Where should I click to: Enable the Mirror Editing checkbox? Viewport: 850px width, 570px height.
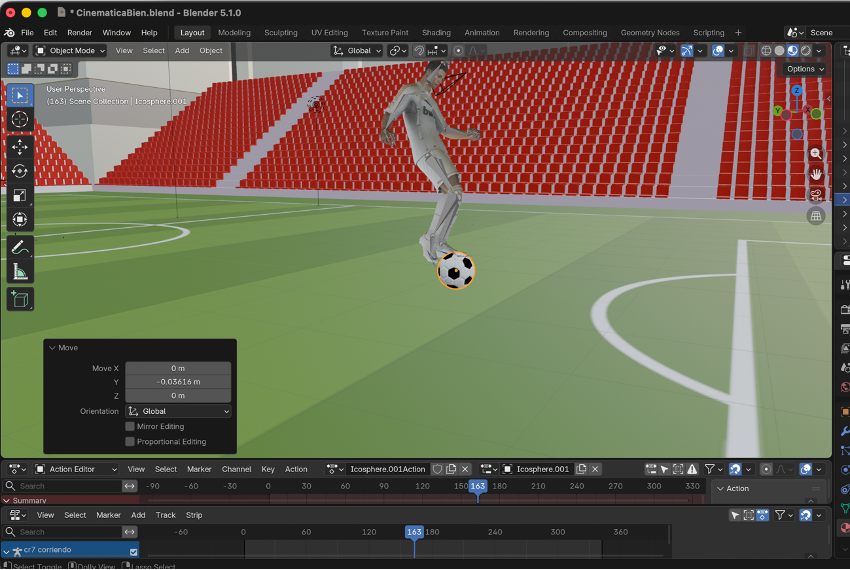tap(130, 426)
